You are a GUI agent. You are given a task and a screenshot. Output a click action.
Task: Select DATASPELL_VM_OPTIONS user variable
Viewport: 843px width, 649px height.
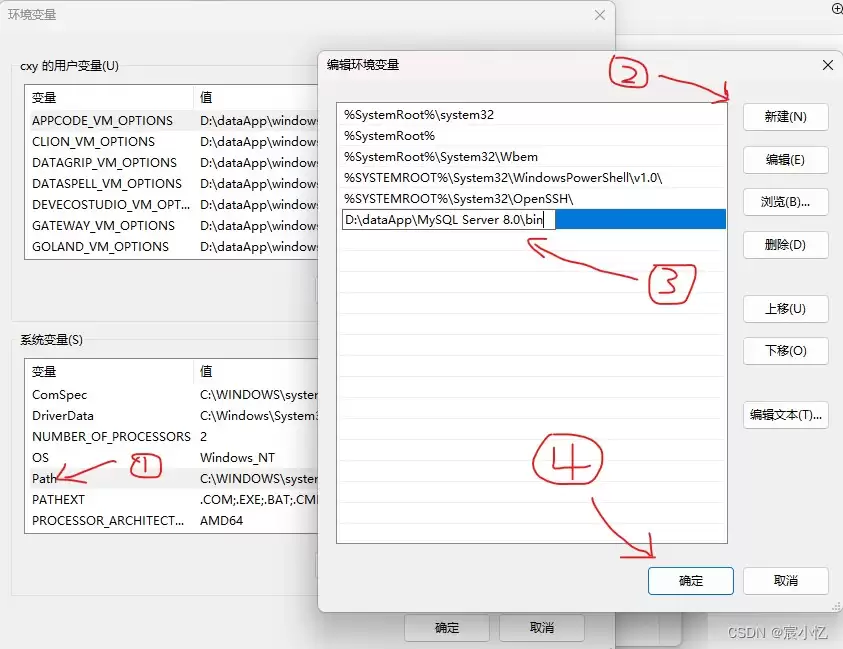point(172,183)
